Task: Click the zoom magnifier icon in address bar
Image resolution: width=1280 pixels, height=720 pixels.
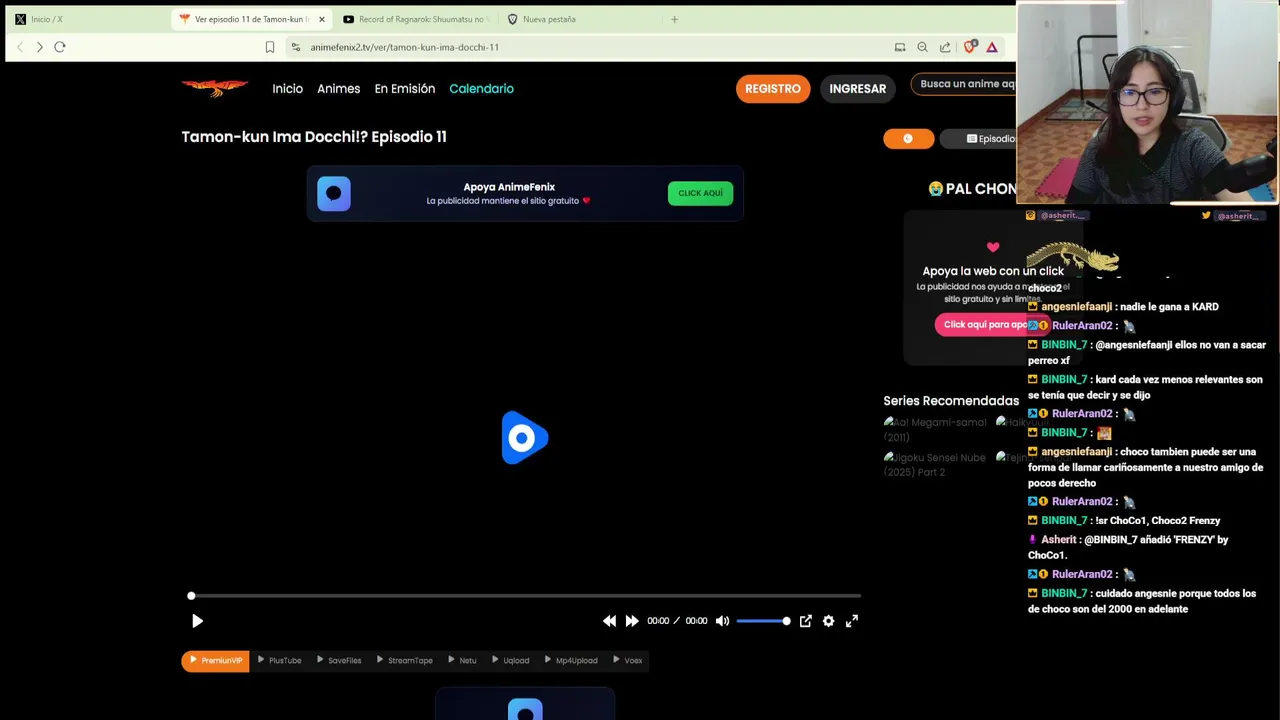Action: click(x=922, y=47)
